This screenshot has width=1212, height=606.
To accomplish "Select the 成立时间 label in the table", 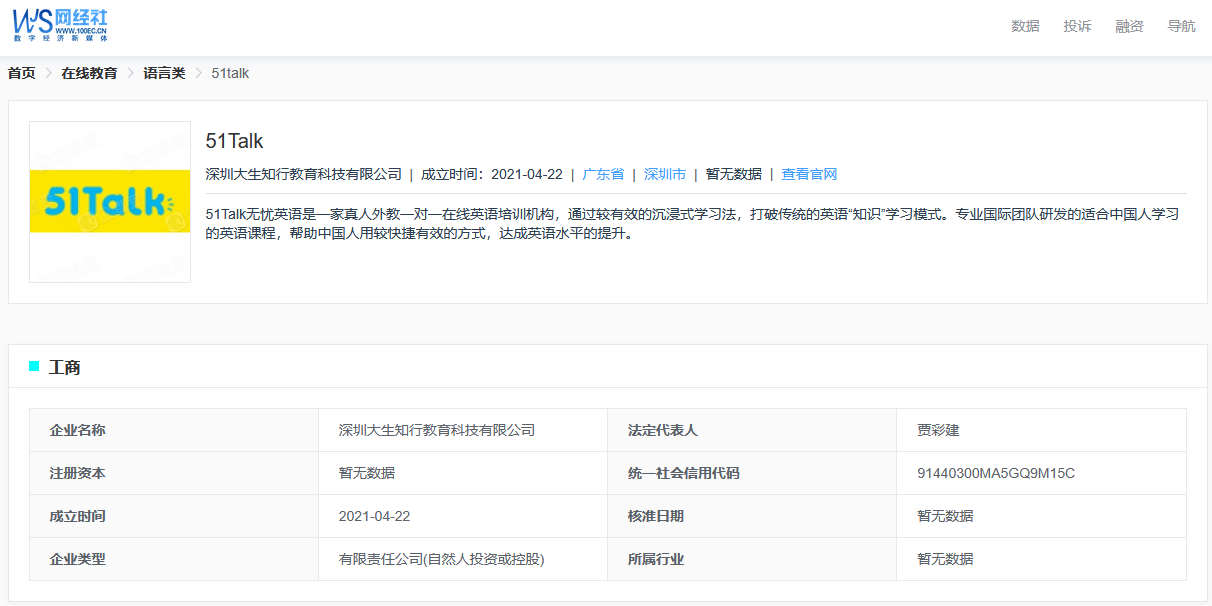I will (x=174, y=516).
